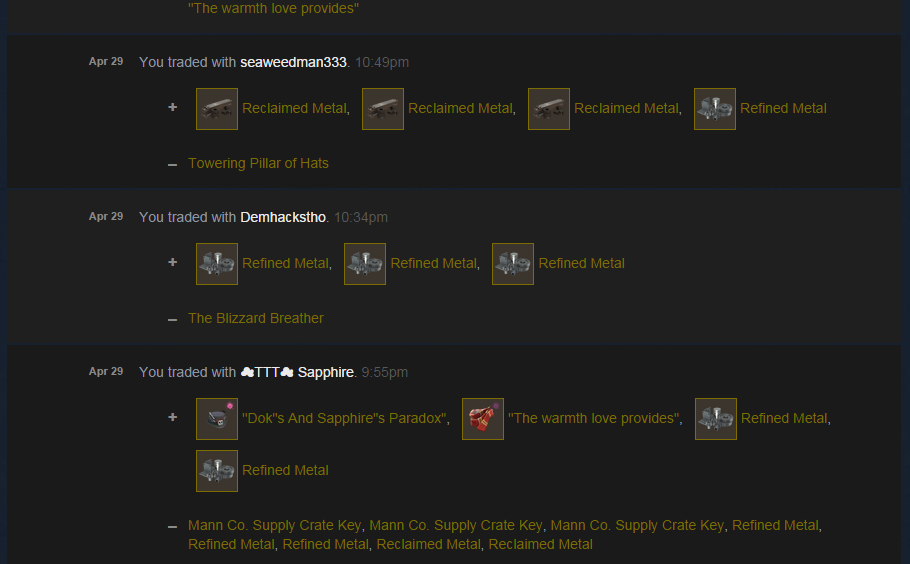Click first Reclaimed Metal icon in seaweedman333 trade
Viewport: 910px width, 564px height.
click(x=216, y=109)
